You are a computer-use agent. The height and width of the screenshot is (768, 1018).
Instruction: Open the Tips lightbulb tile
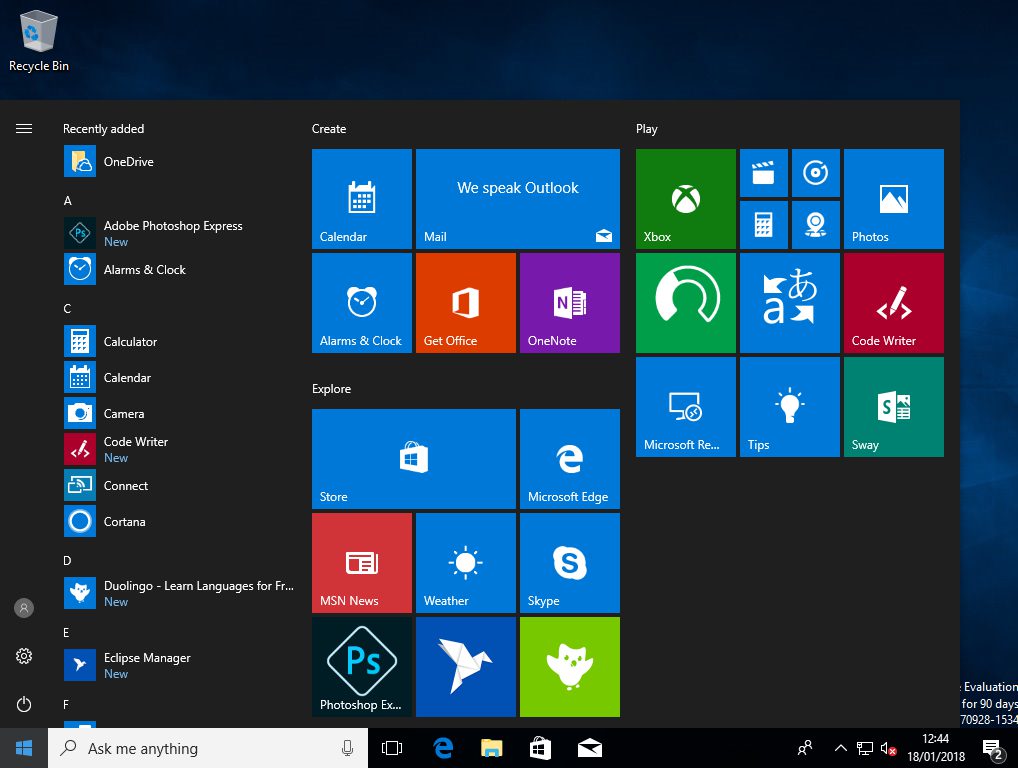pos(789,406)
